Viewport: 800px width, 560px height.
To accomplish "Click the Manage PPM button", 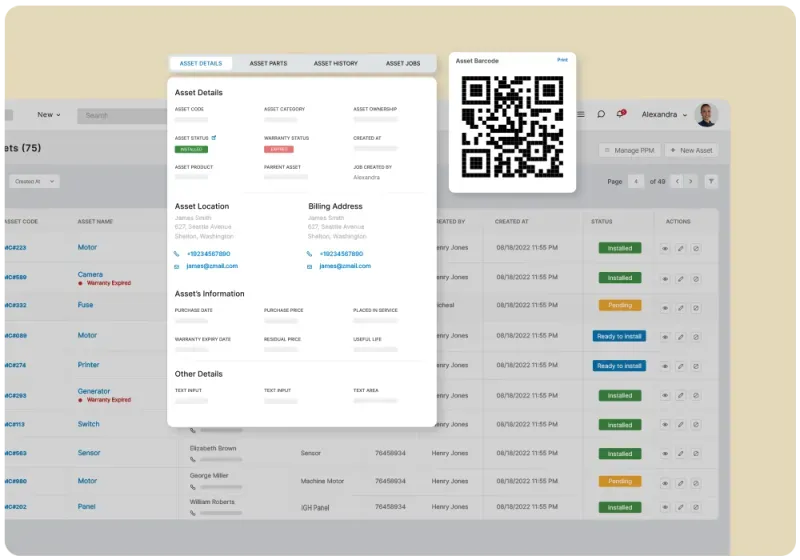I will click(x=630, y=150).
